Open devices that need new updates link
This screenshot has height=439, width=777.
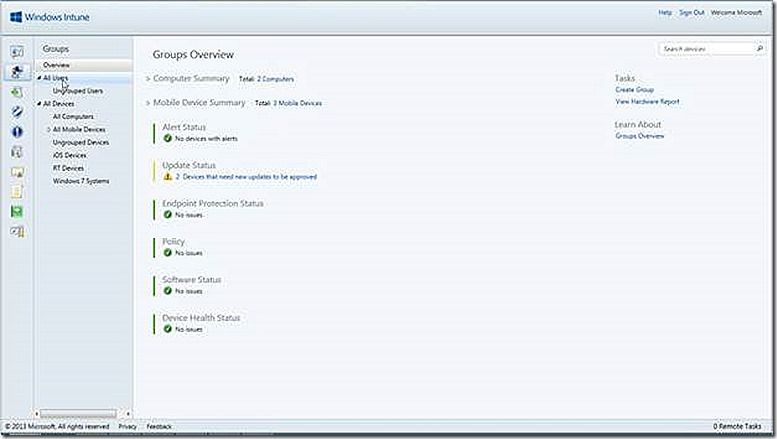(x=246, y=176)
